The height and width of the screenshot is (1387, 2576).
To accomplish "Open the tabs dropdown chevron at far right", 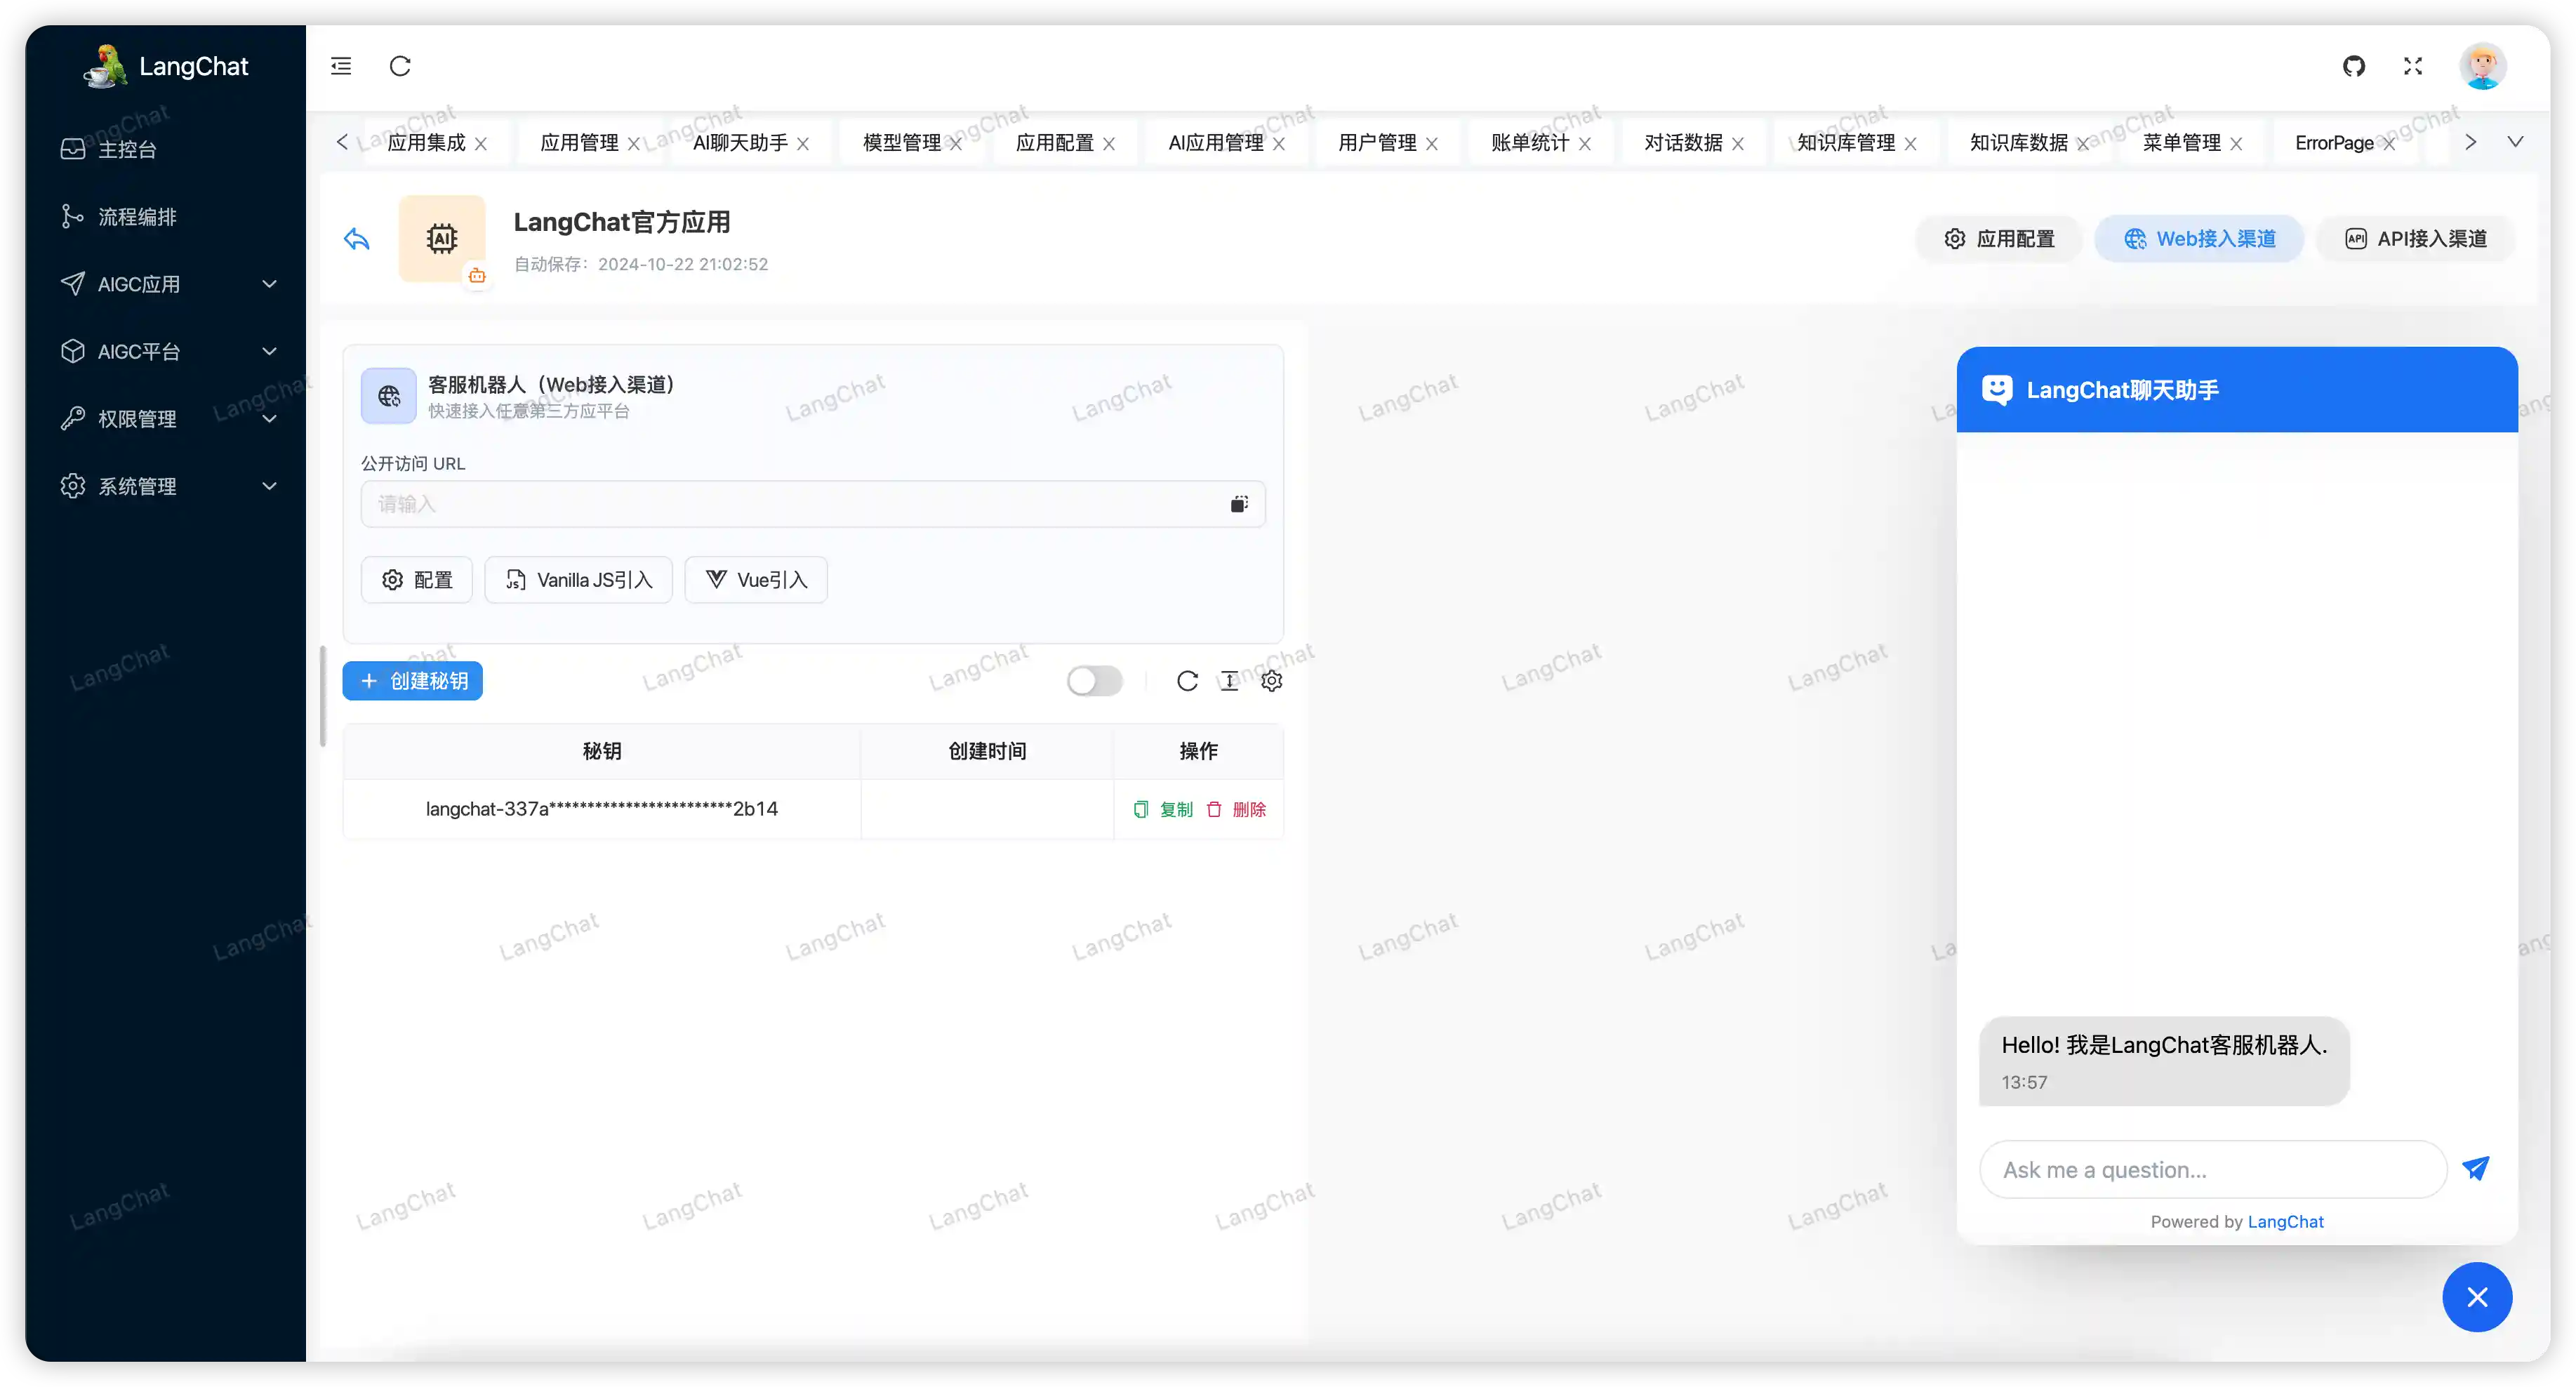I will coord(2515,142).
